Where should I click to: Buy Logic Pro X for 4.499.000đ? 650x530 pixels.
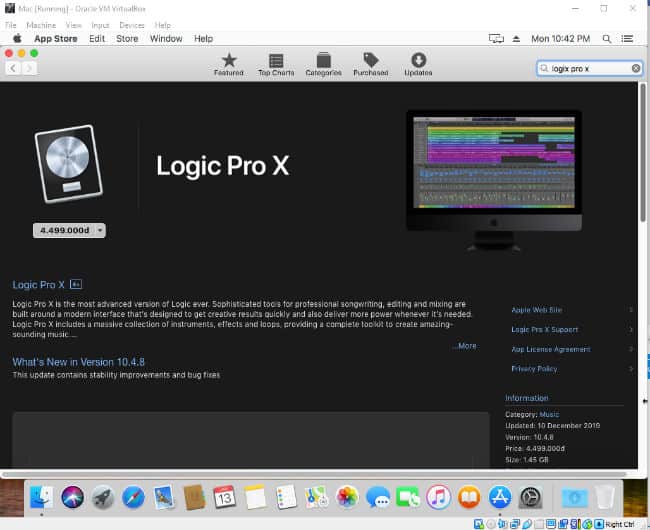64,230
